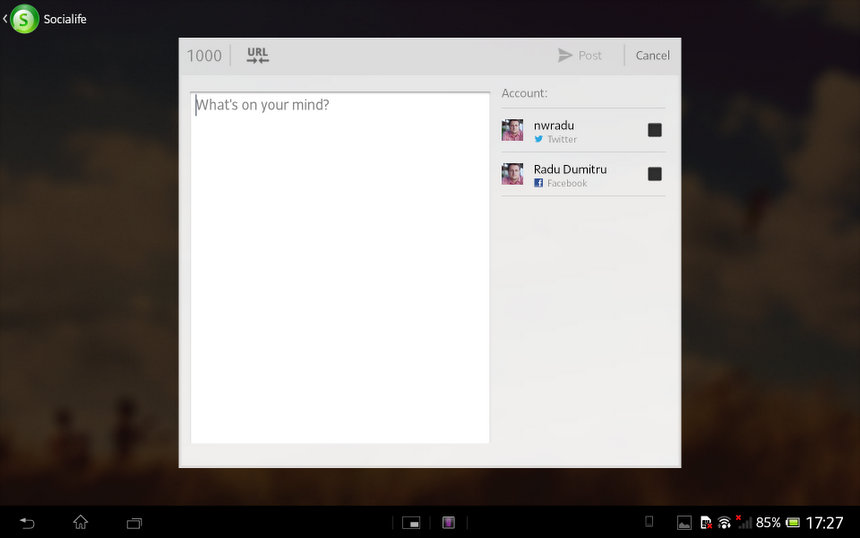Check the nwradu Twitter account checkbox
This screenshot has height=538, width=860.
(654, 130)
